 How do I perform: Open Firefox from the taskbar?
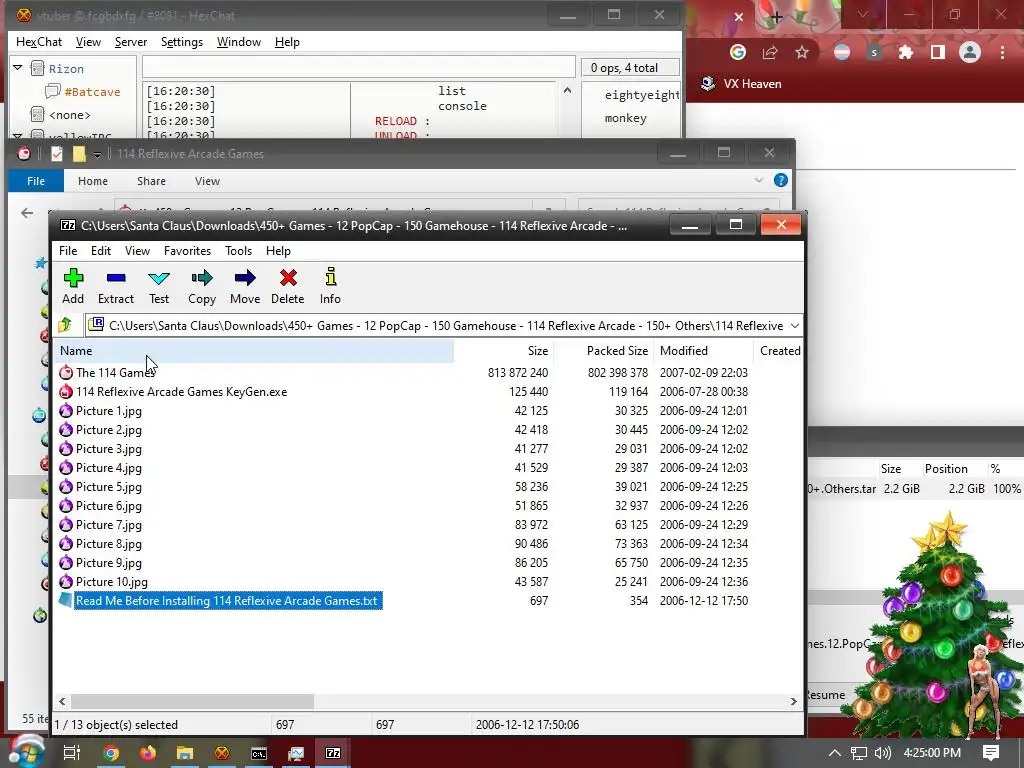148,753
